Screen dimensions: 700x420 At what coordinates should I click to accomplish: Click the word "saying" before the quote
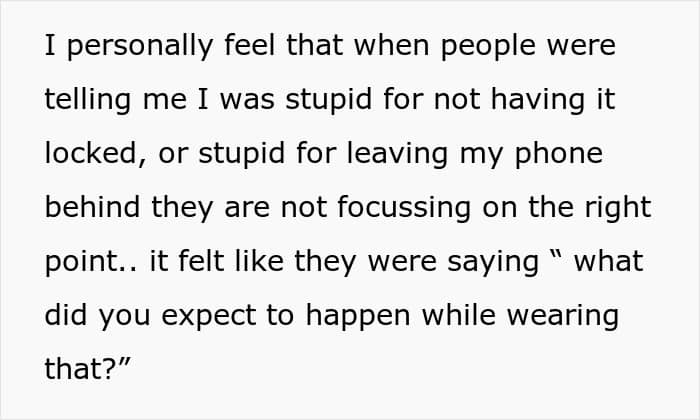(x=493, y=263)
